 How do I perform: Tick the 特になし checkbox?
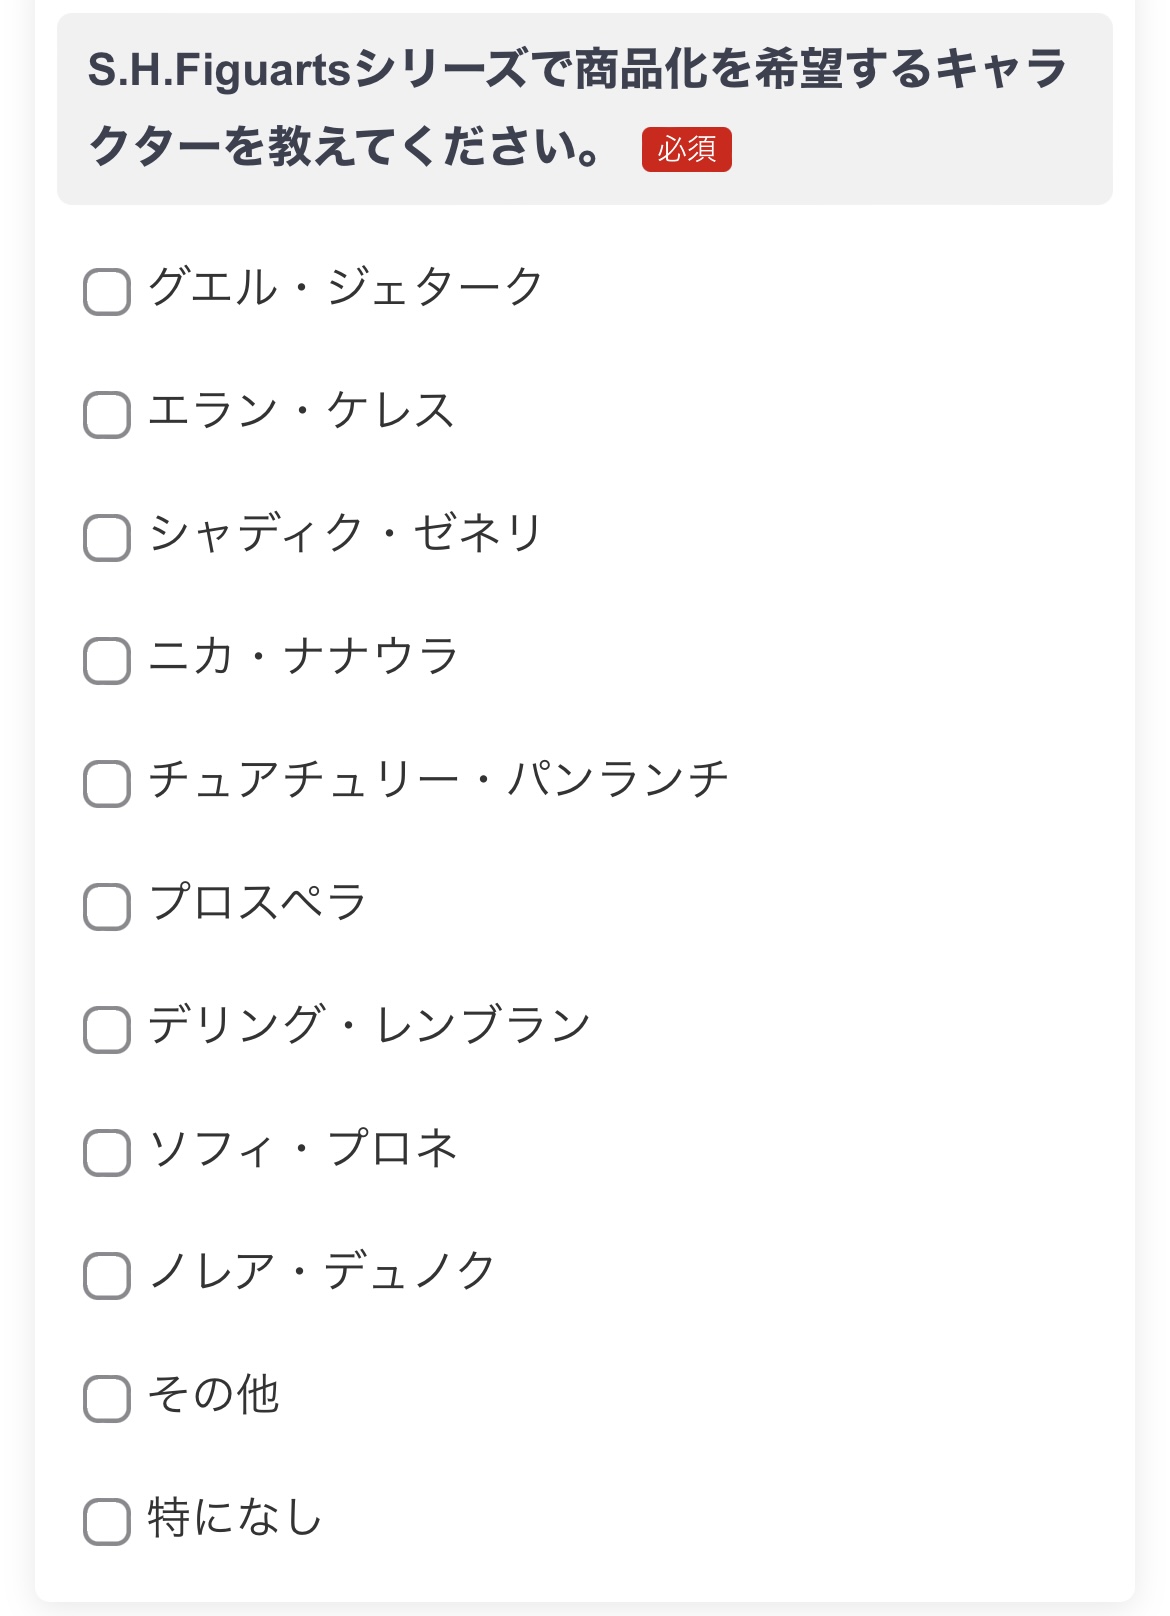[107, 1522]
